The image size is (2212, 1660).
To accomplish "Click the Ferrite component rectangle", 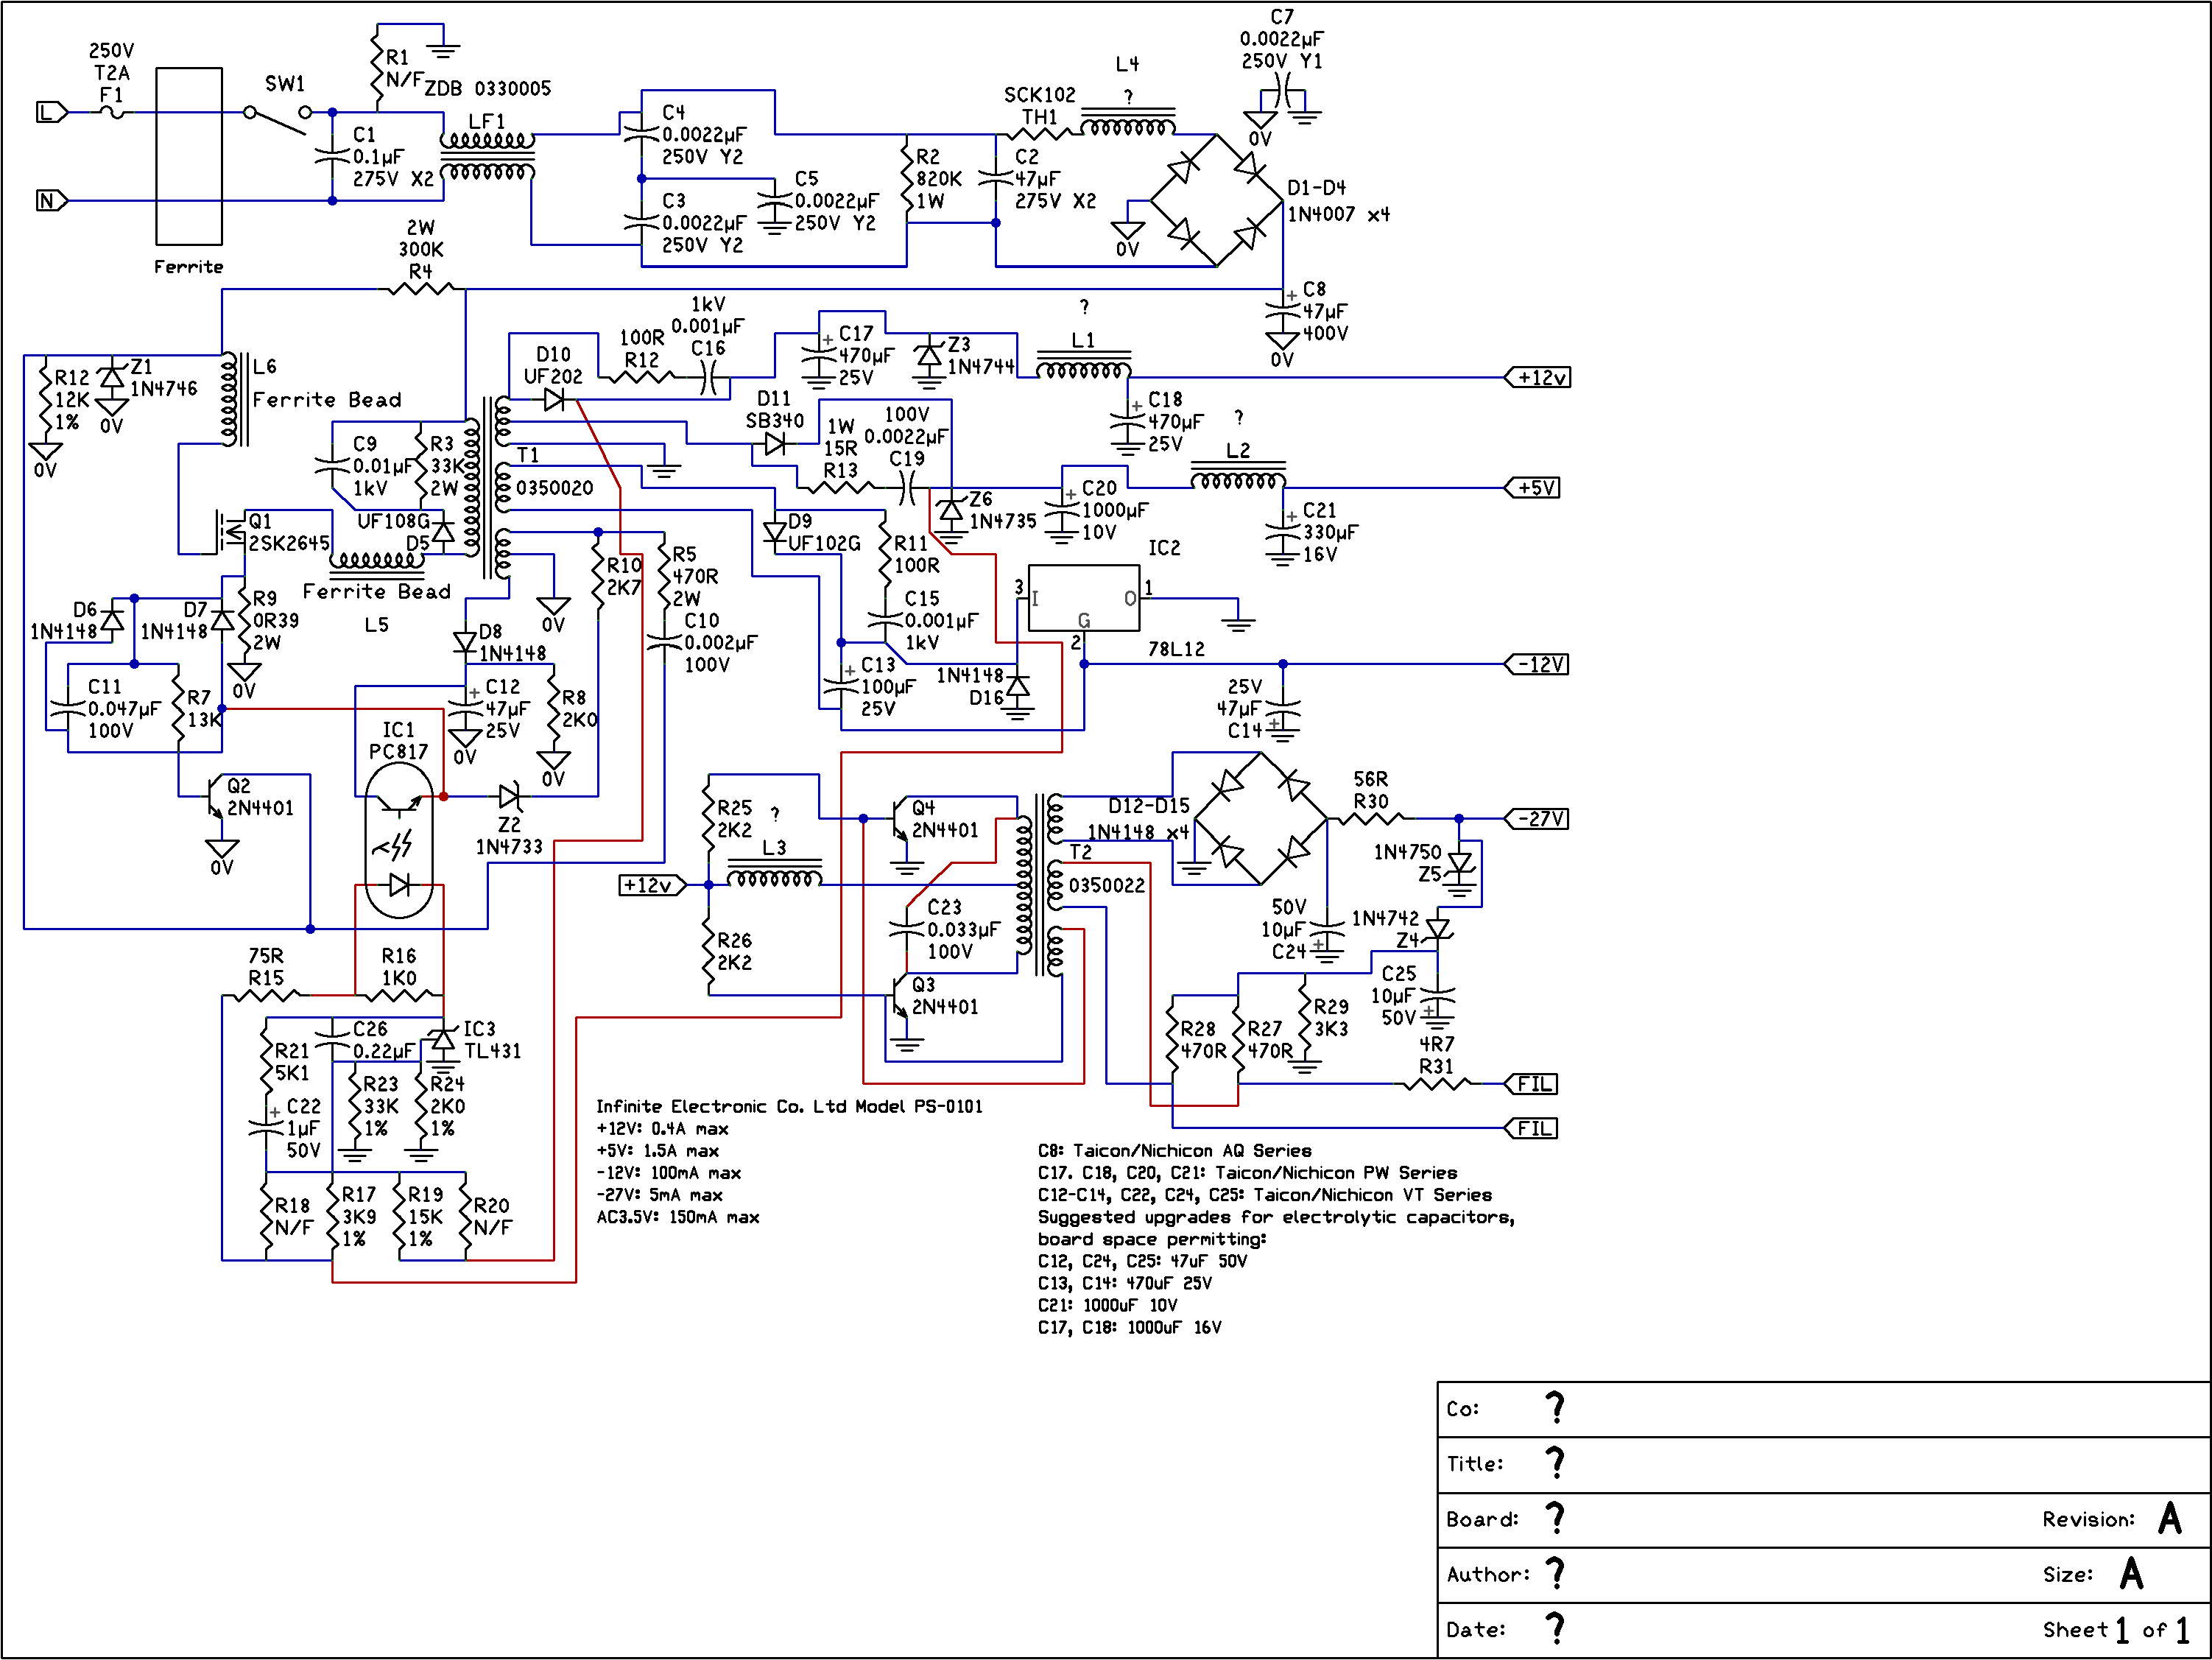I will [189, 156].
